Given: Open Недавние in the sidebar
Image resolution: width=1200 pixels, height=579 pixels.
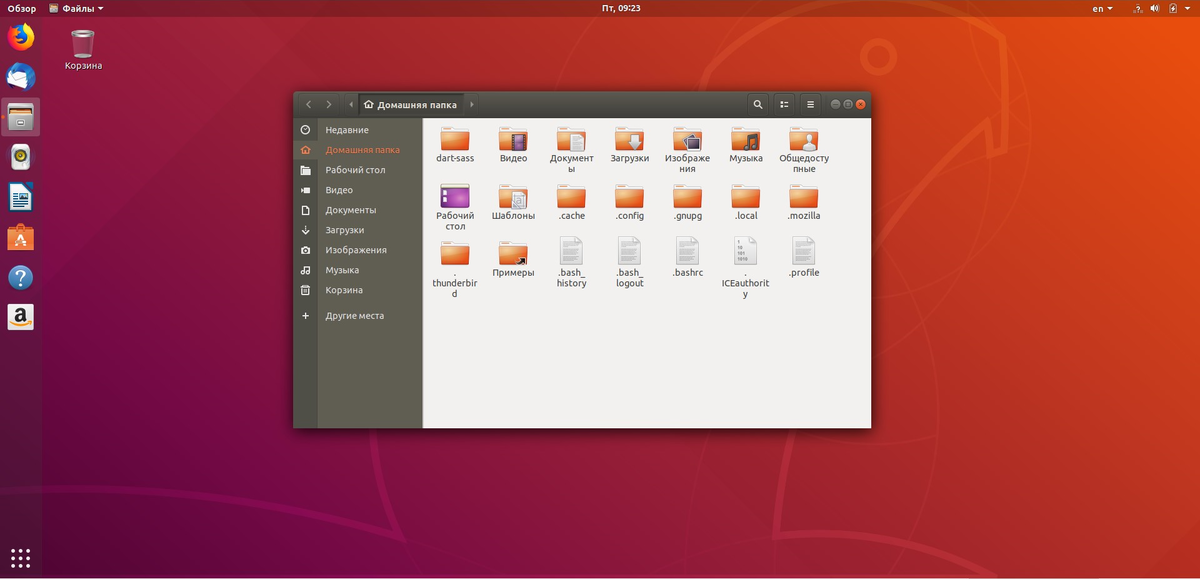Looking at the screenshot, I should 358,130.
